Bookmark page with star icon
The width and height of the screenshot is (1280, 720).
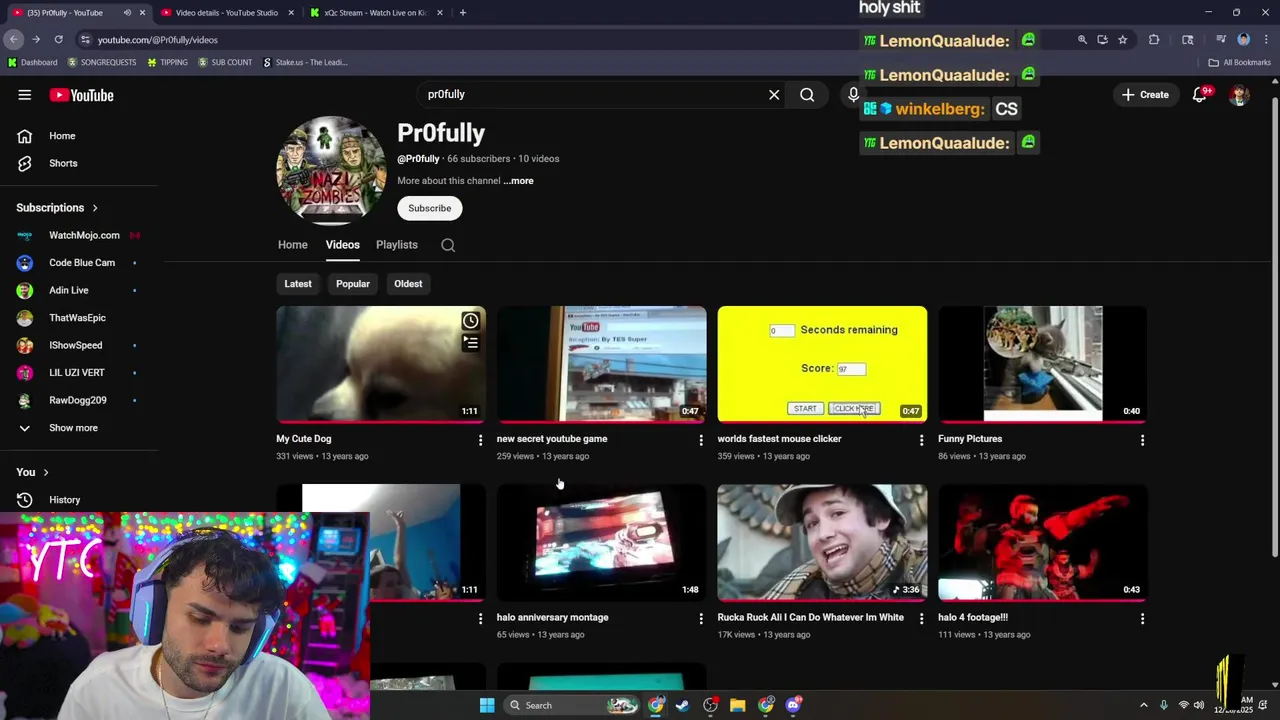click(x=1123, y=40)
